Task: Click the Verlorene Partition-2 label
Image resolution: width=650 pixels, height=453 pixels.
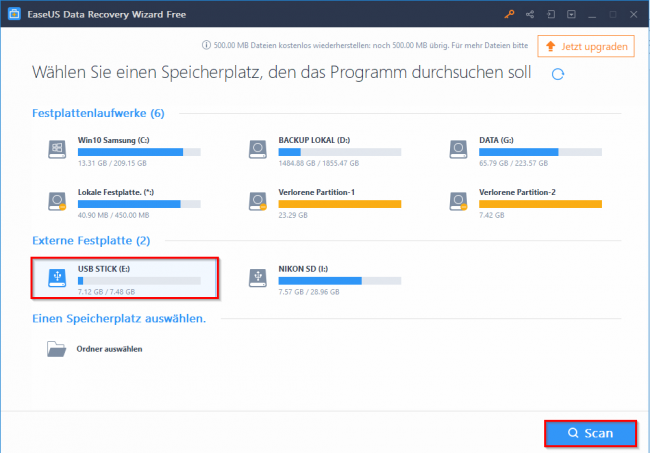Action: (x=517, y=192)
